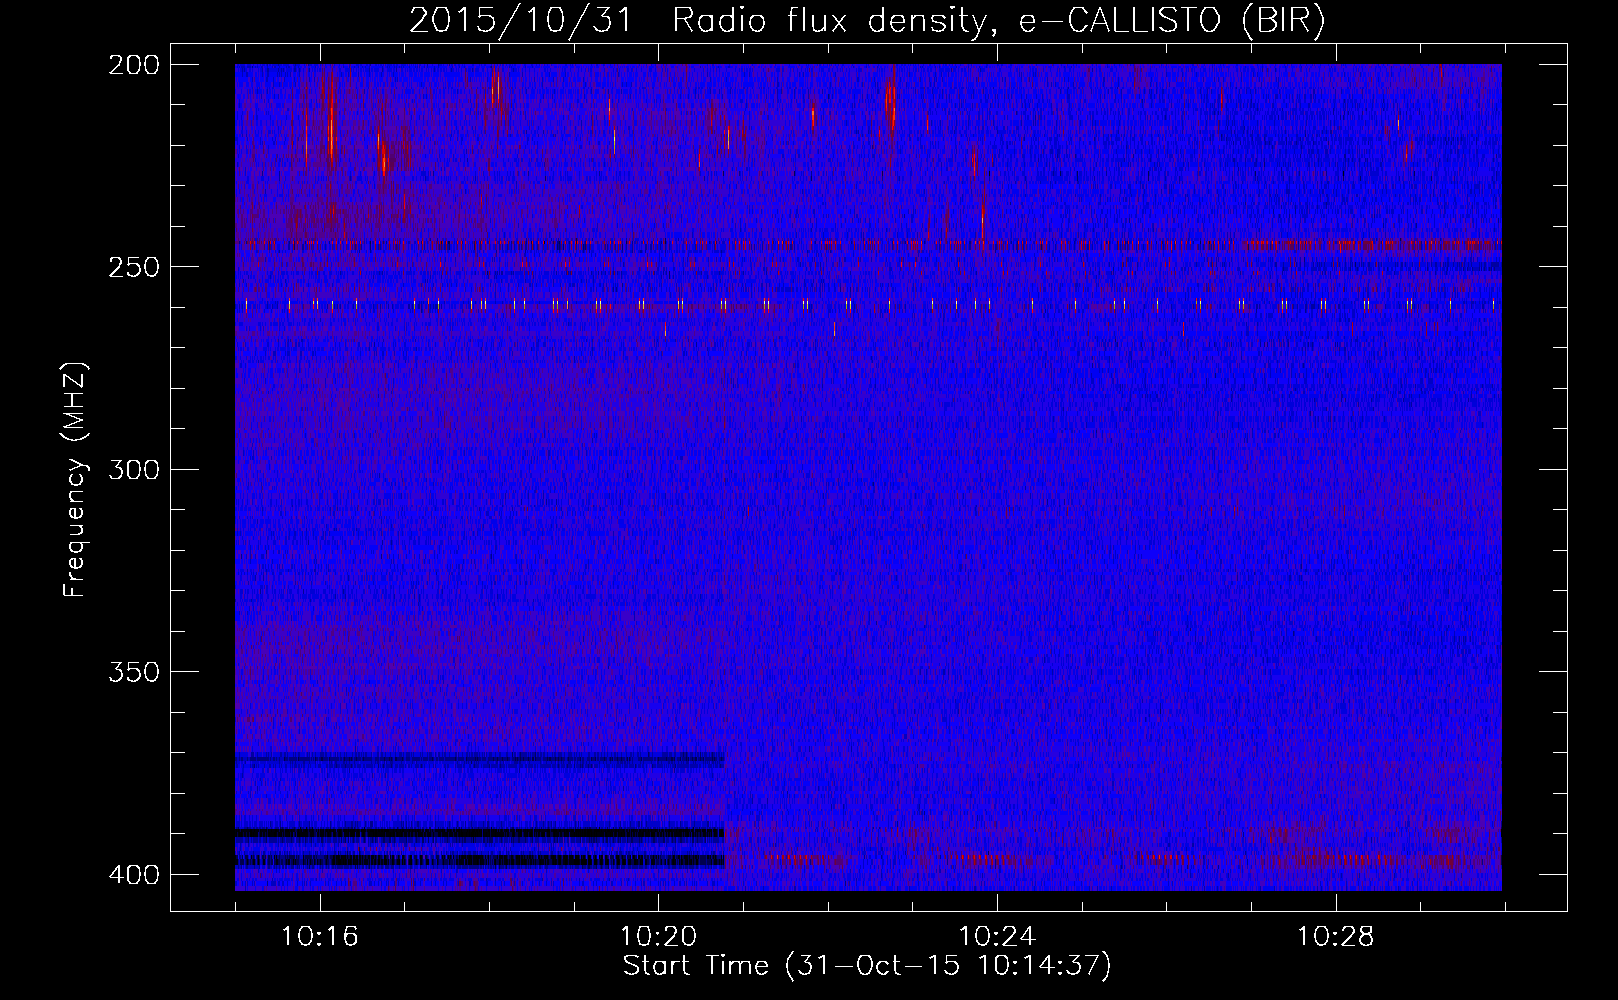Click the 'Frequency (MHZ)' axis label
The width and height of the screenshot is (1618, 1000).
[x=75, y=480]
